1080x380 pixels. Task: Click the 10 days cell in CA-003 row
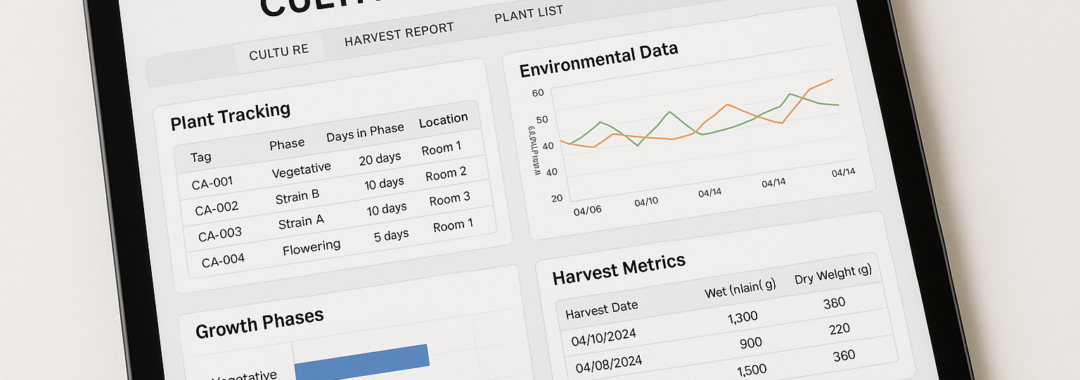386,209
